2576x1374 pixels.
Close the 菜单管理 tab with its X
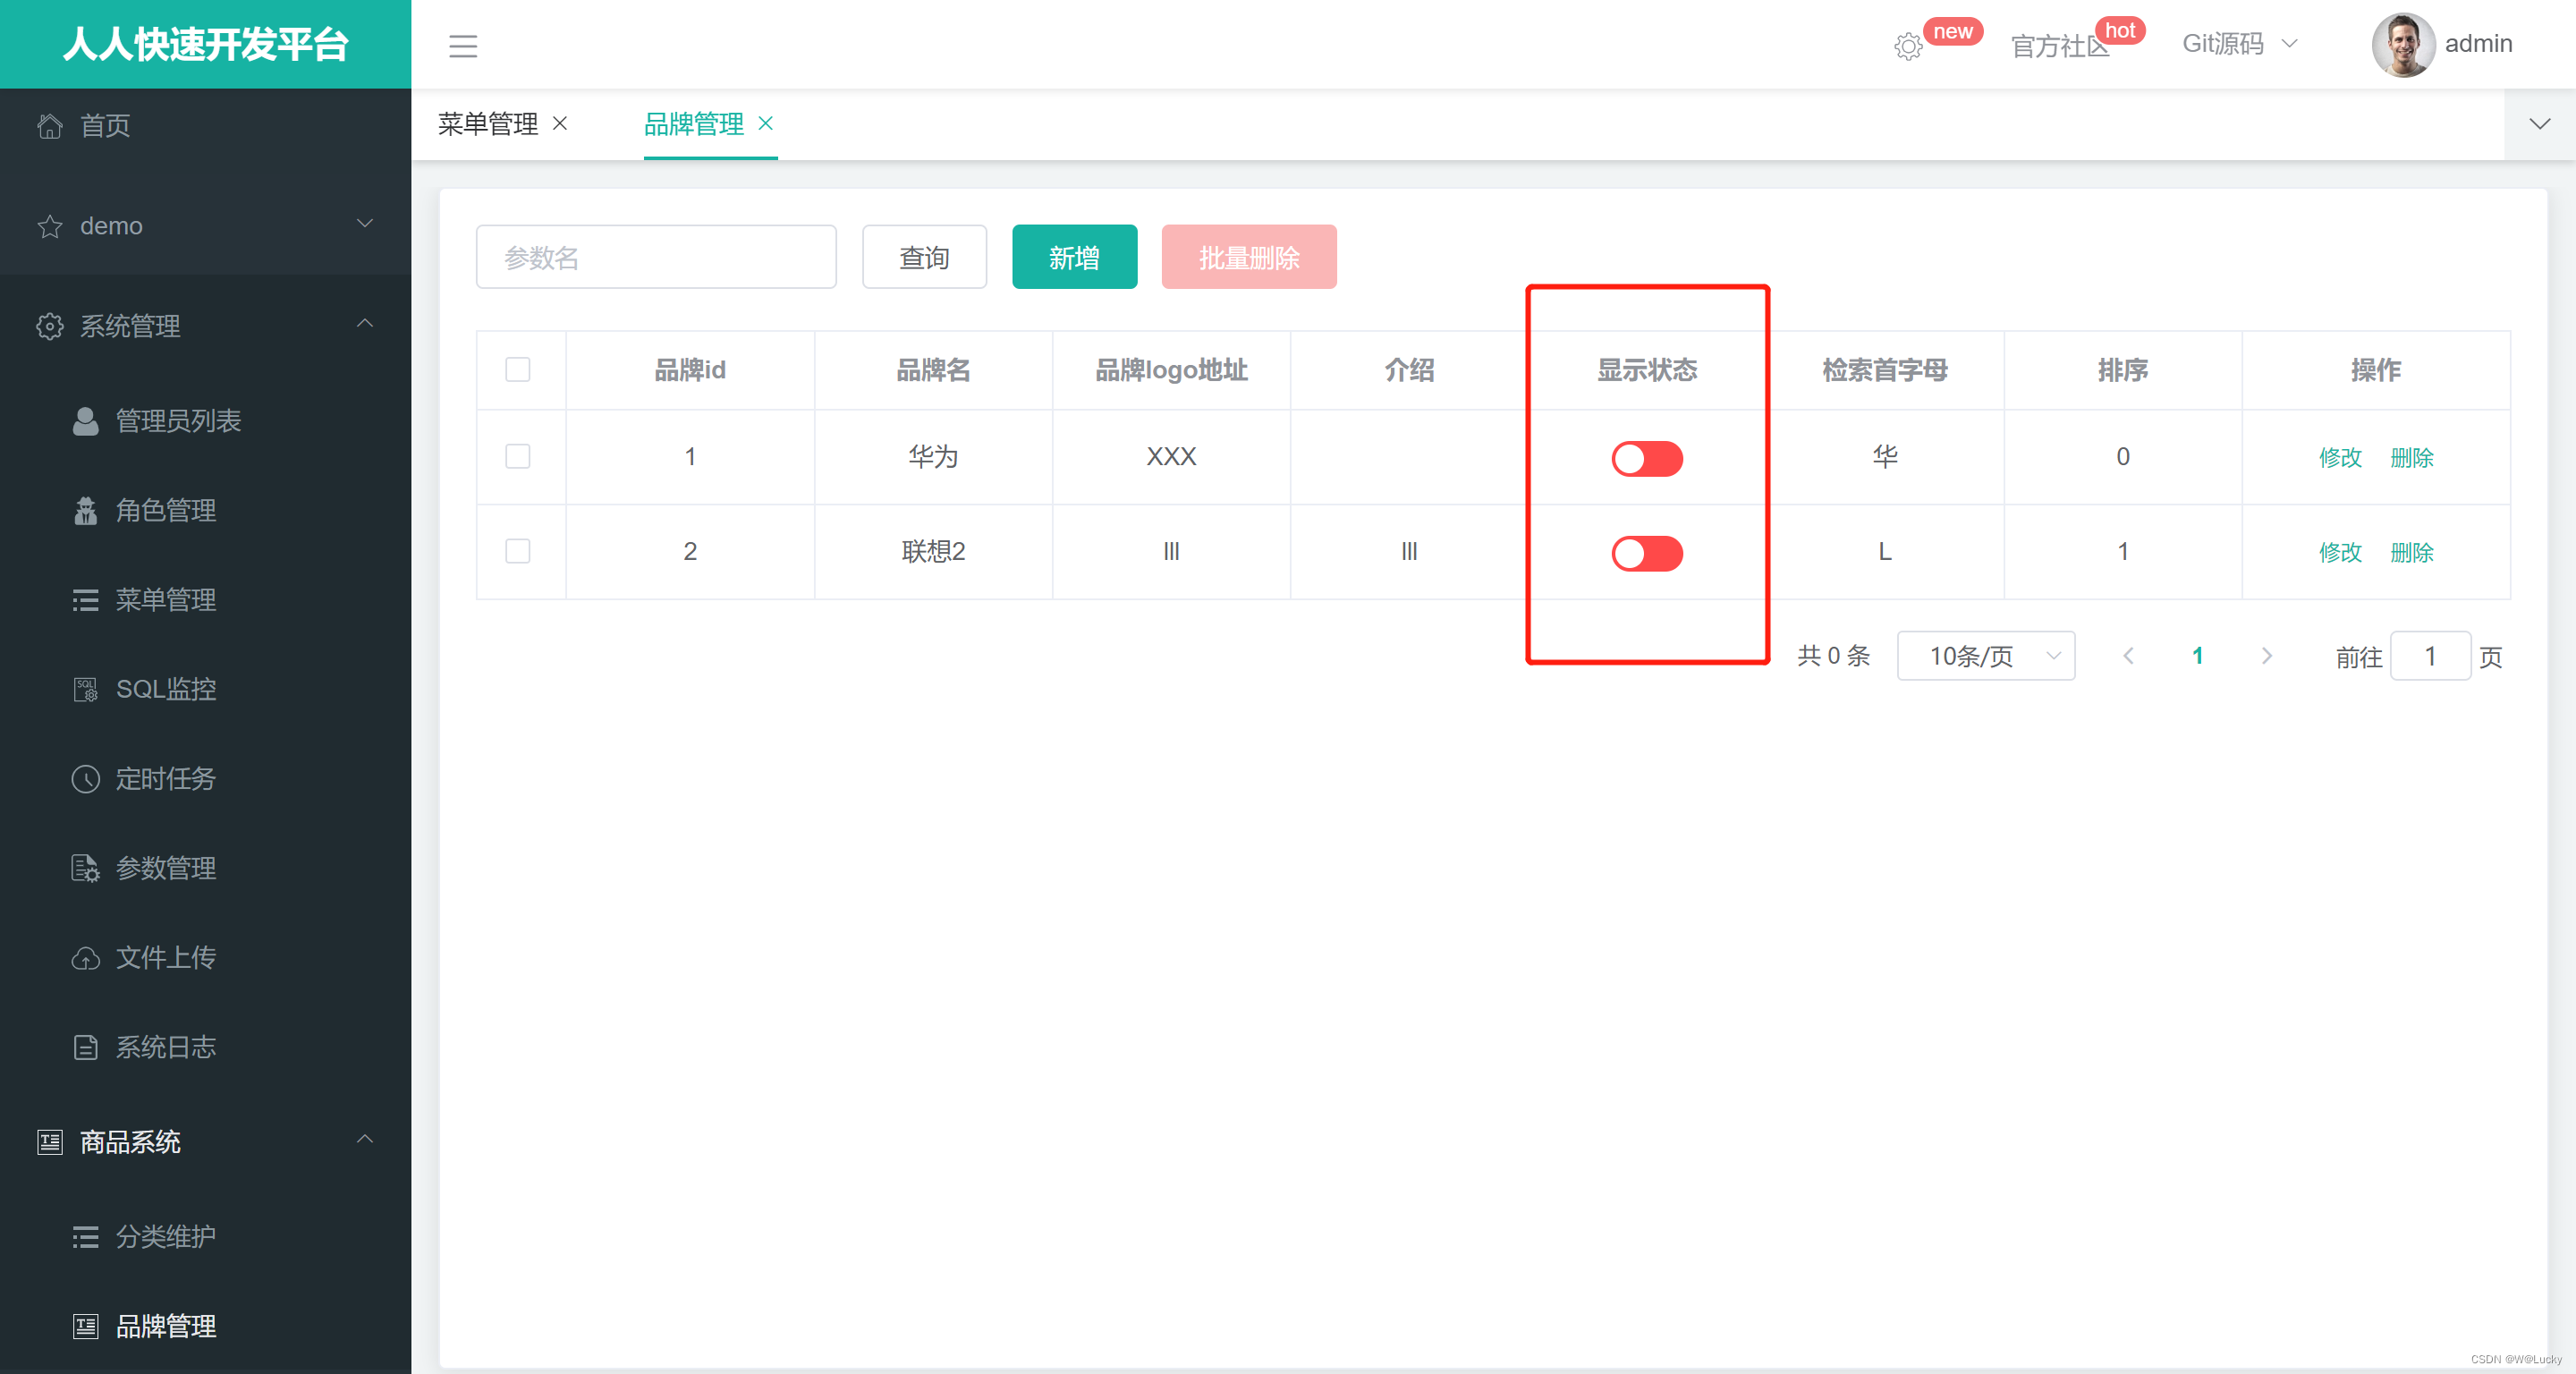point(560,123)
